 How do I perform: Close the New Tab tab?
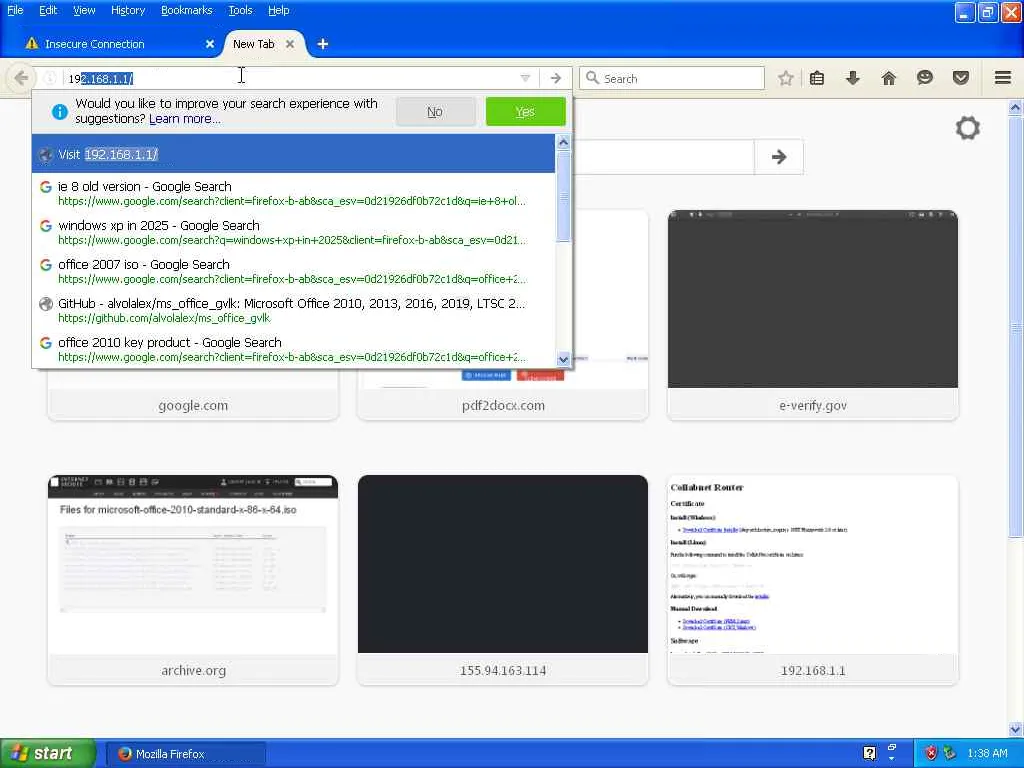click(x=290, y=44)
